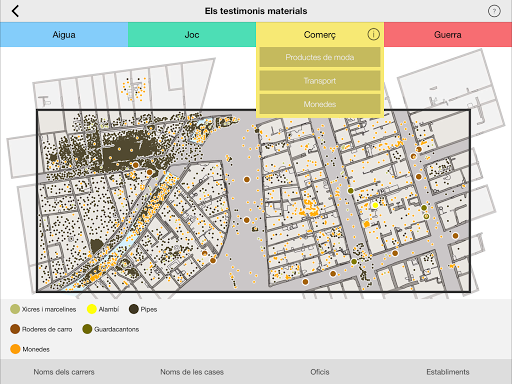Expand the Aigua category
Image resolution: width=512 pixels, height=384 pixels.
click(x=64, y=35)
